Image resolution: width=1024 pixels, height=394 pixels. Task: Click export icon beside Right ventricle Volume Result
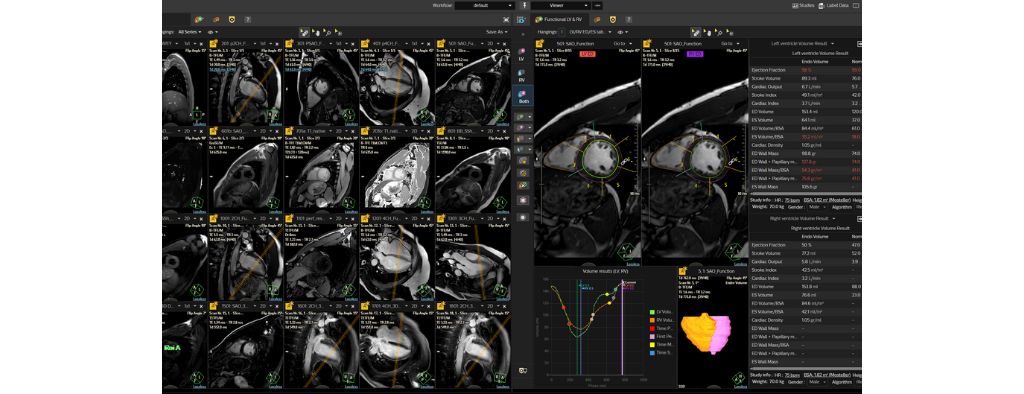859,218
